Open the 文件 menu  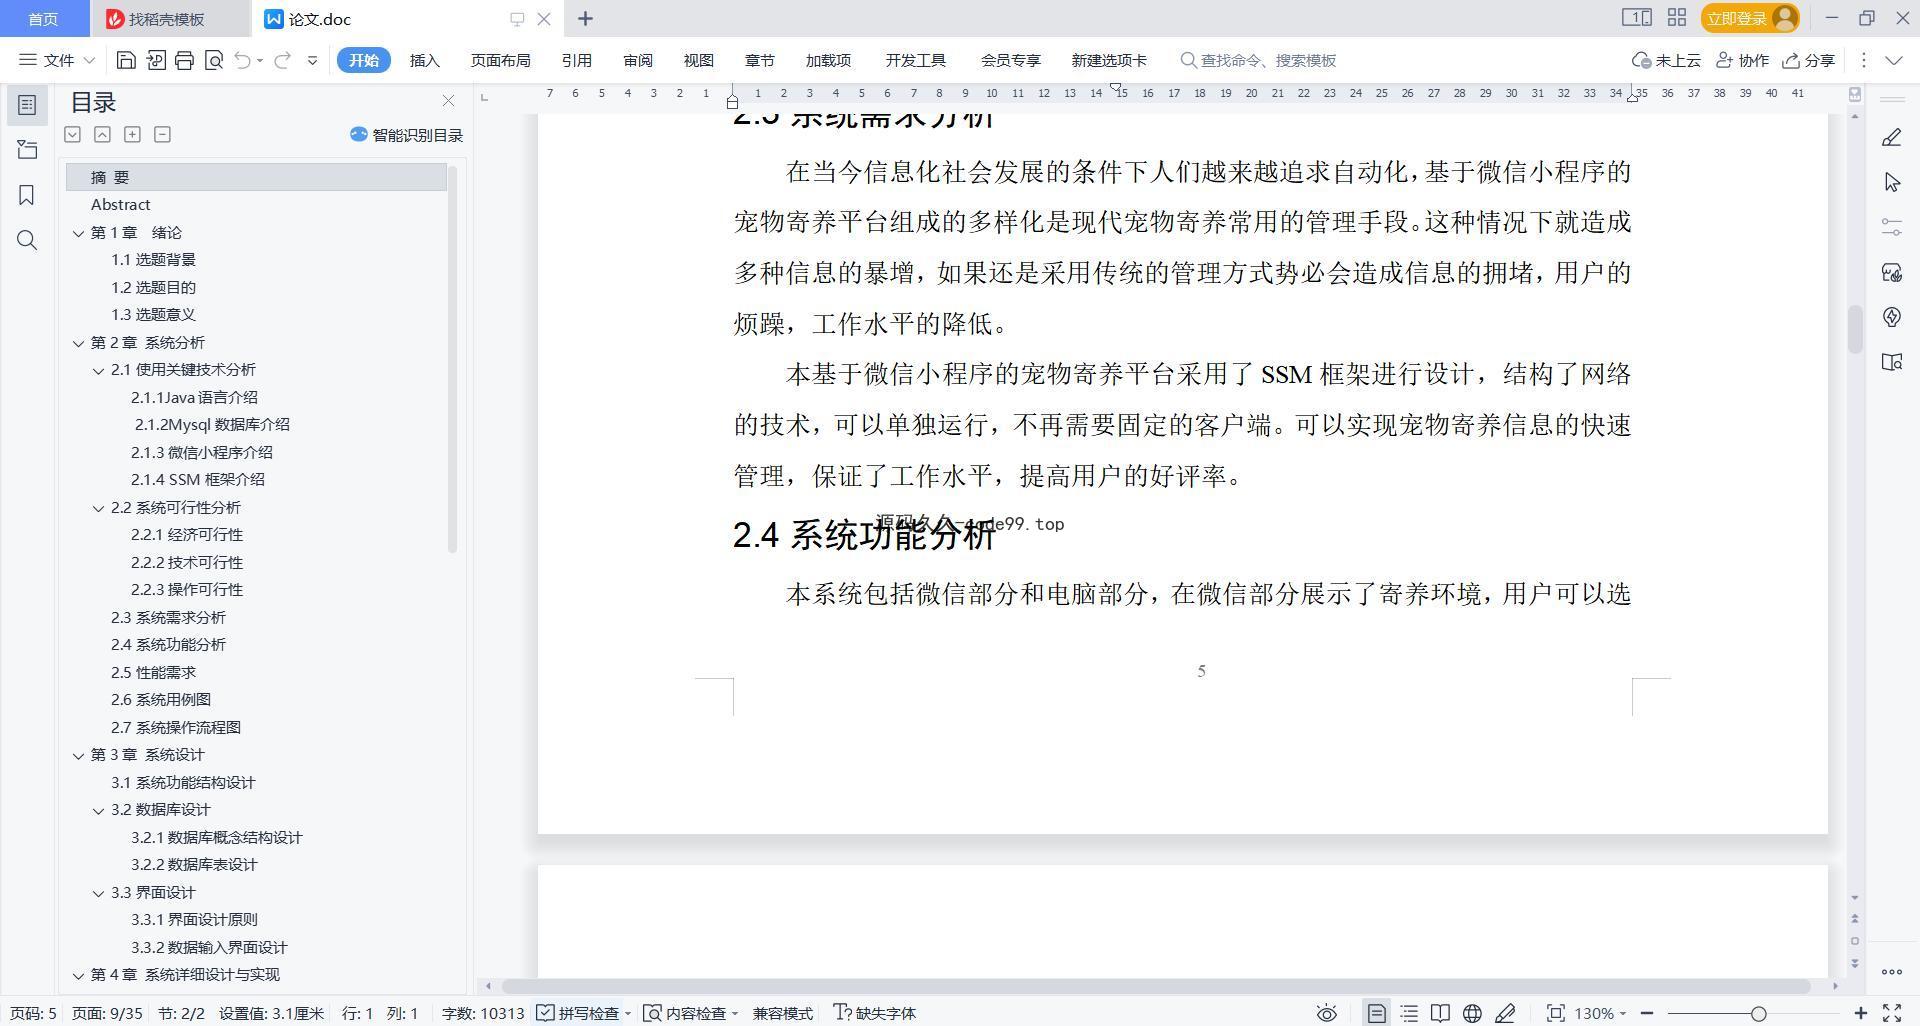57,60
